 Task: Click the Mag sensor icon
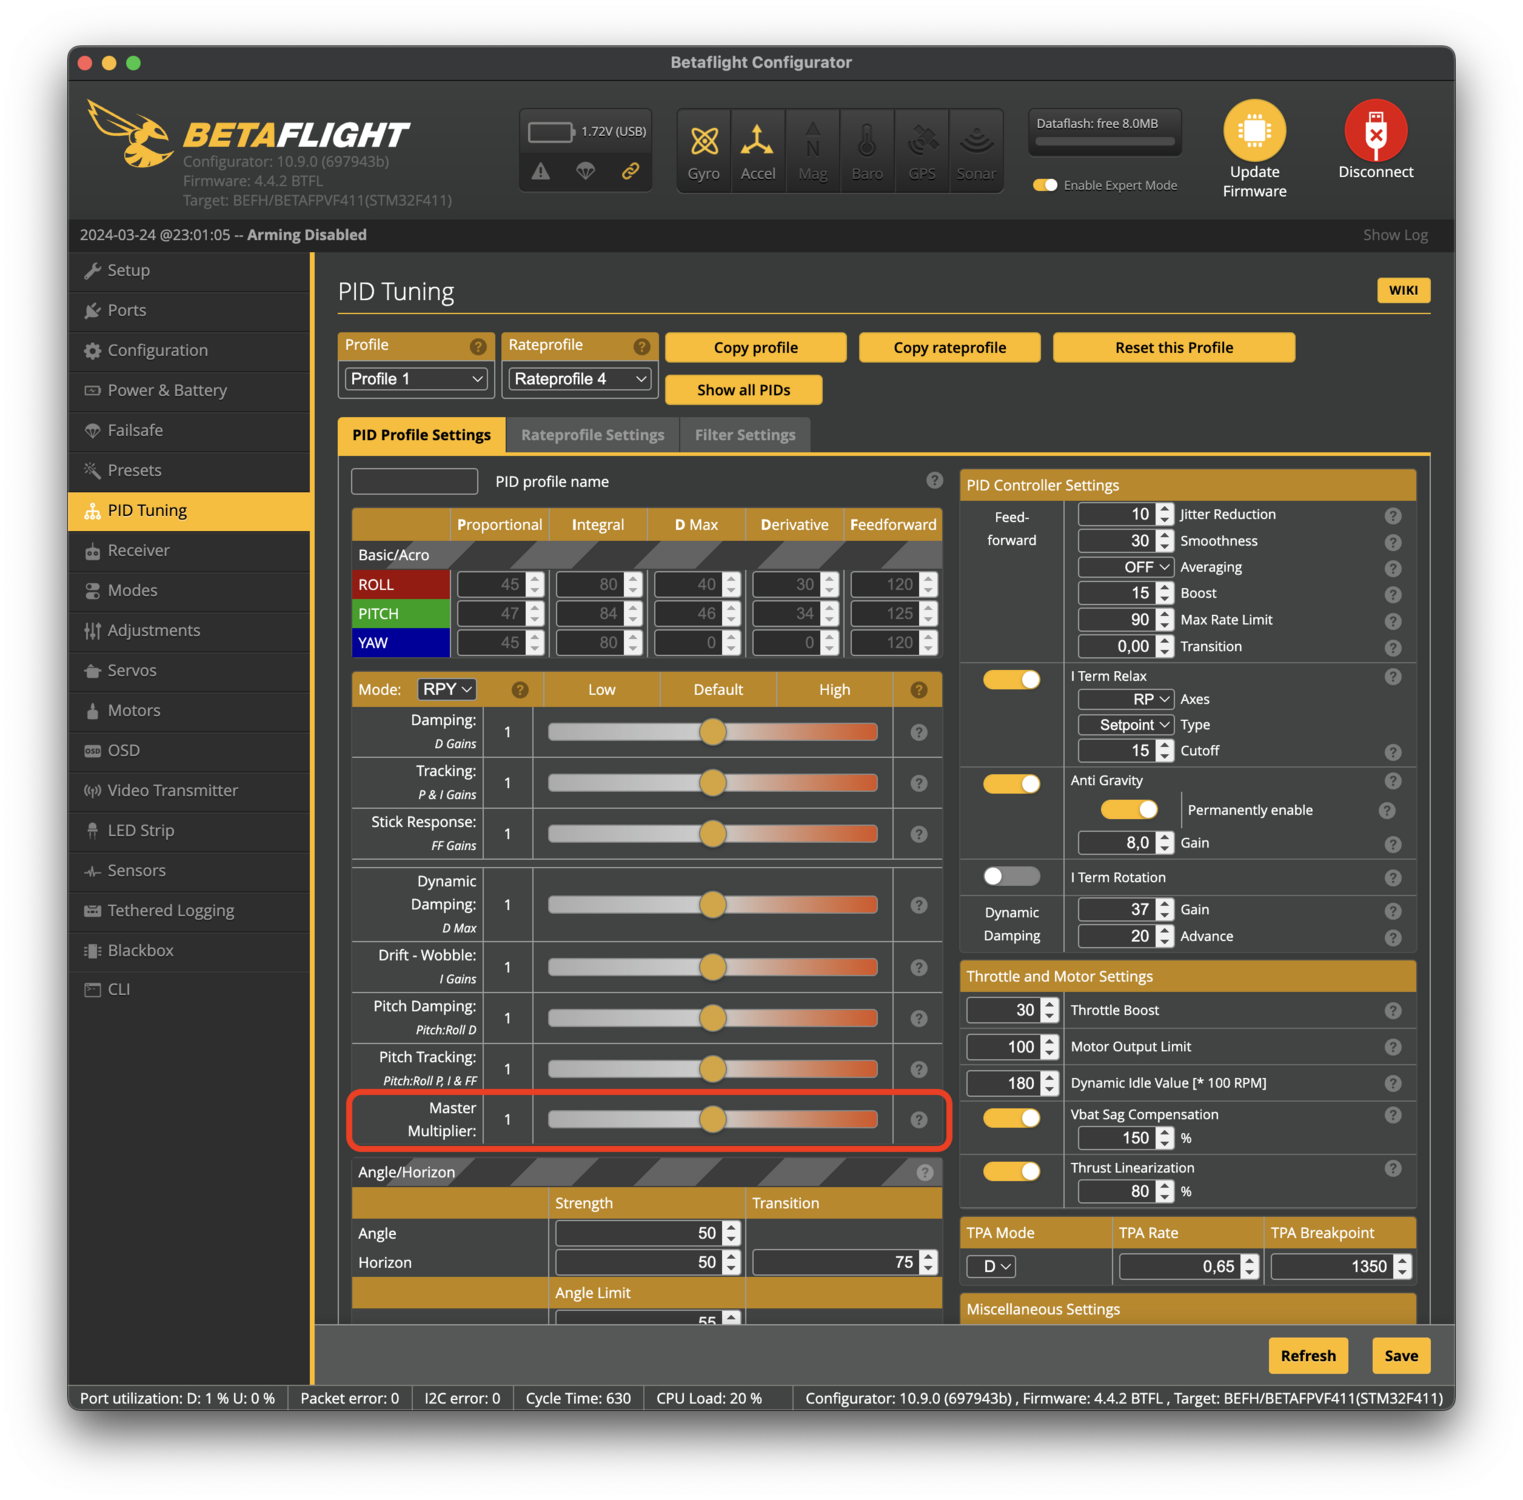click(x=813, y=141)
